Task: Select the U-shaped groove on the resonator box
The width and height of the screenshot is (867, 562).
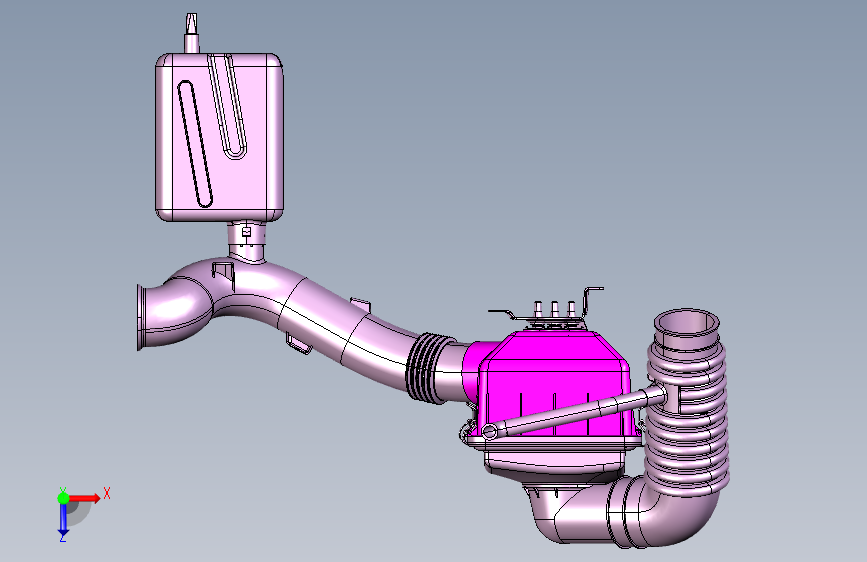Action: 227,105
